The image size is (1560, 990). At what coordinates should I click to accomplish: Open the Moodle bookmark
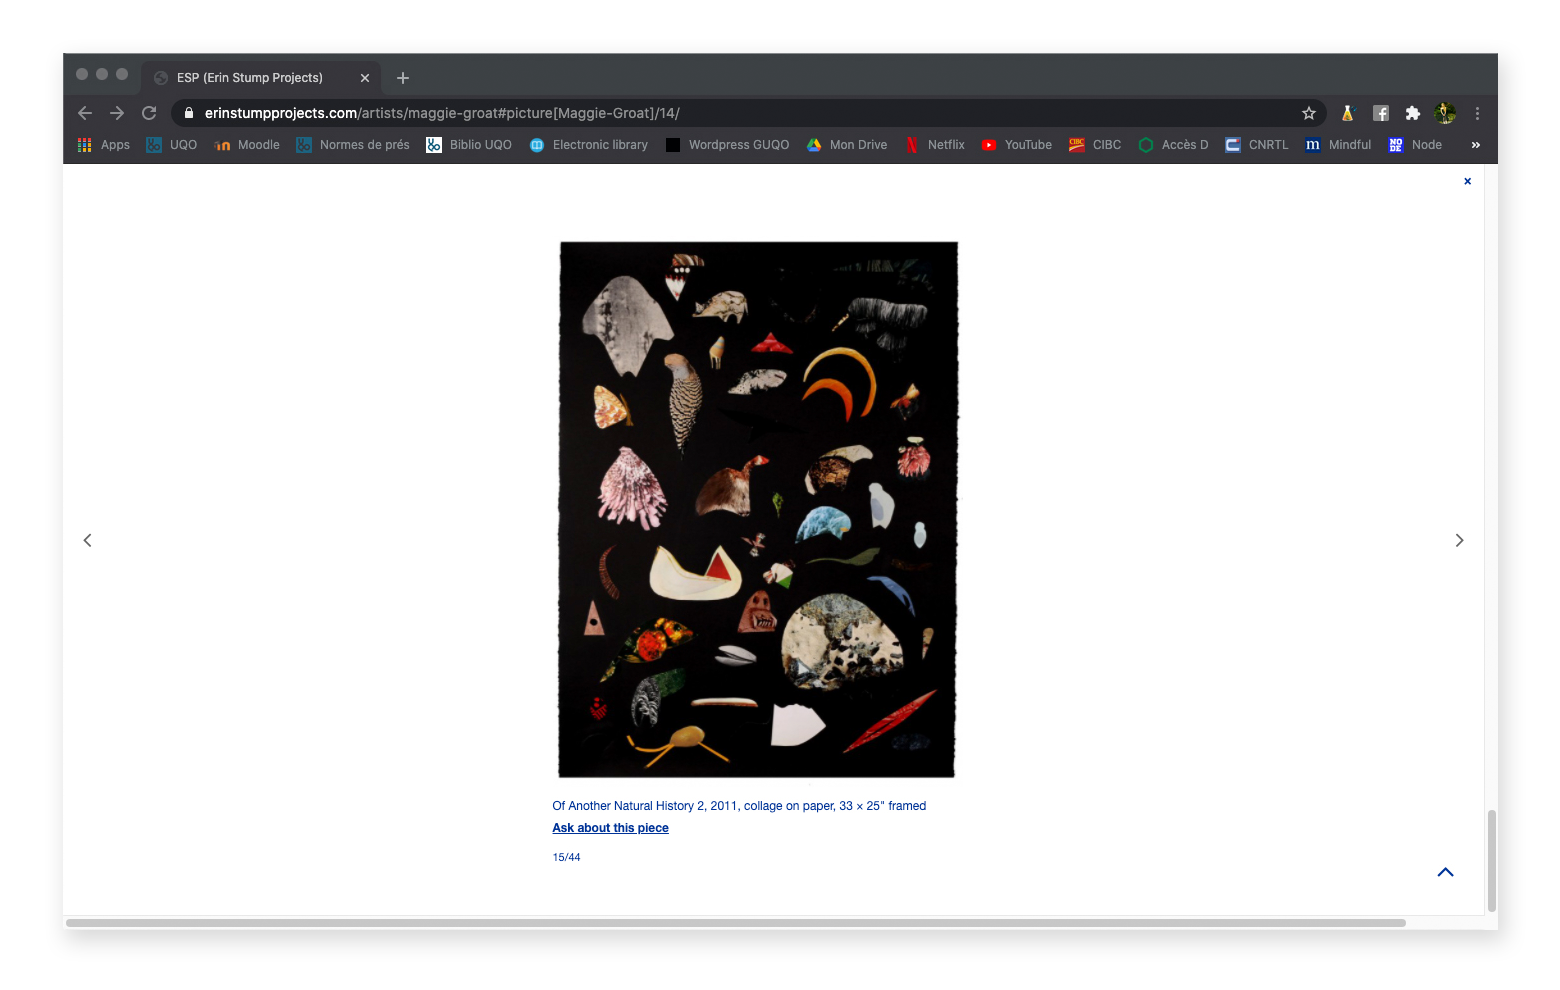pyautogui.click(x=247, y=145)
